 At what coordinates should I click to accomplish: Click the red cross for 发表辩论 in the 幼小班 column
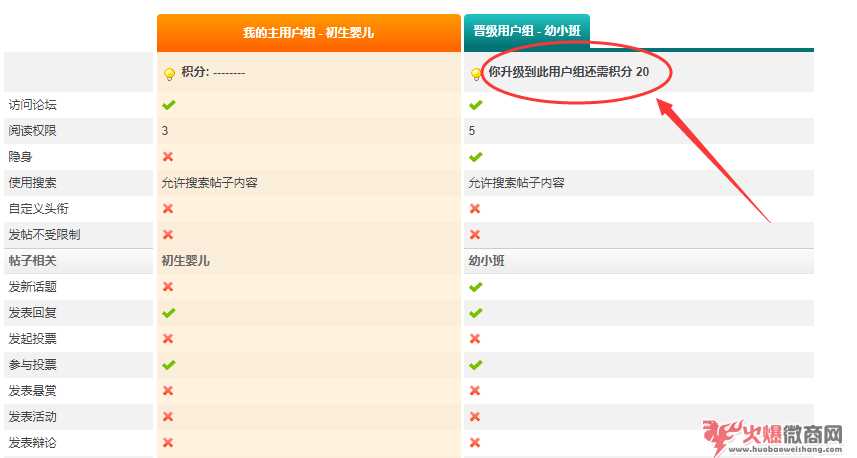(475, 443)
